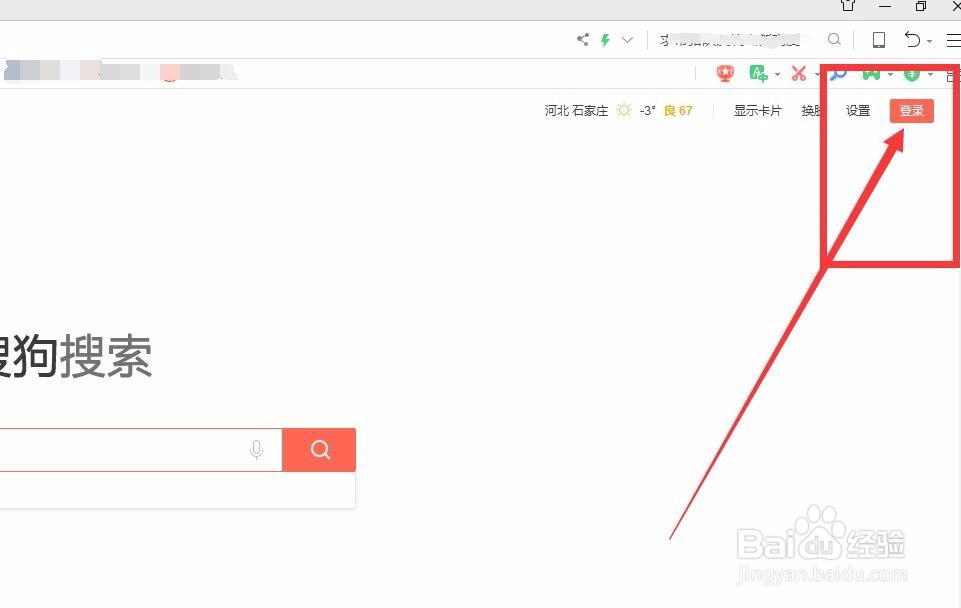
Task: Click the red scissors screenshot icon
Action: pyautogui.click(x=799, y=74)
